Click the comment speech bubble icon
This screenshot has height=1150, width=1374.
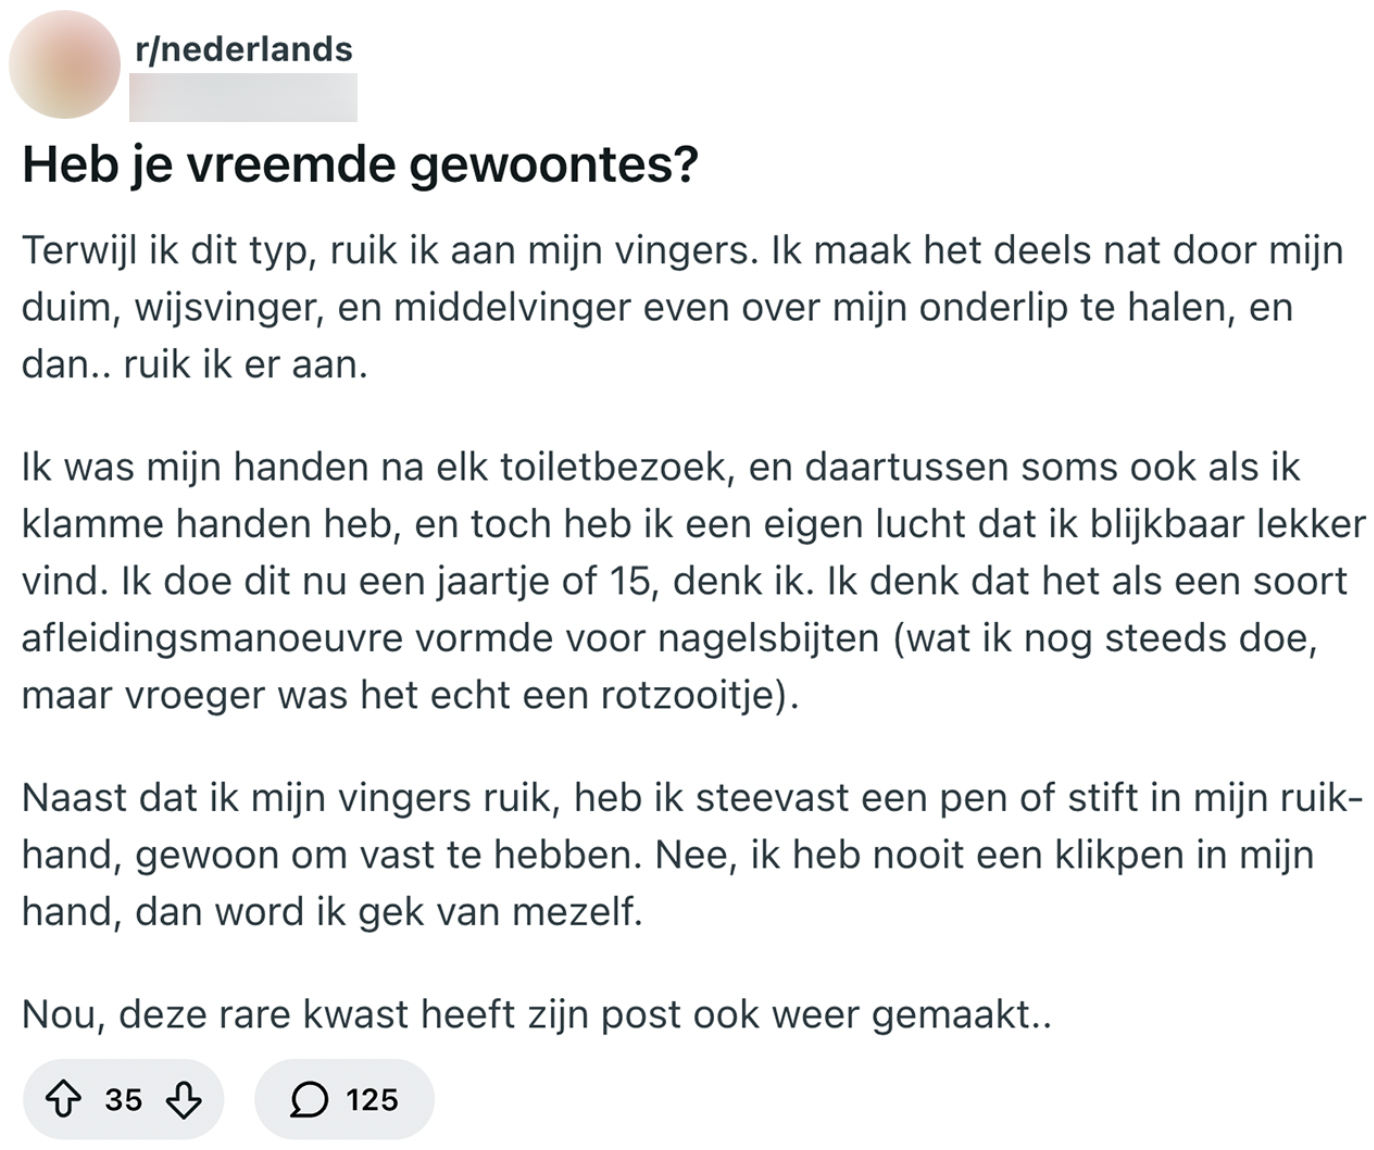tap(309, 1100)
